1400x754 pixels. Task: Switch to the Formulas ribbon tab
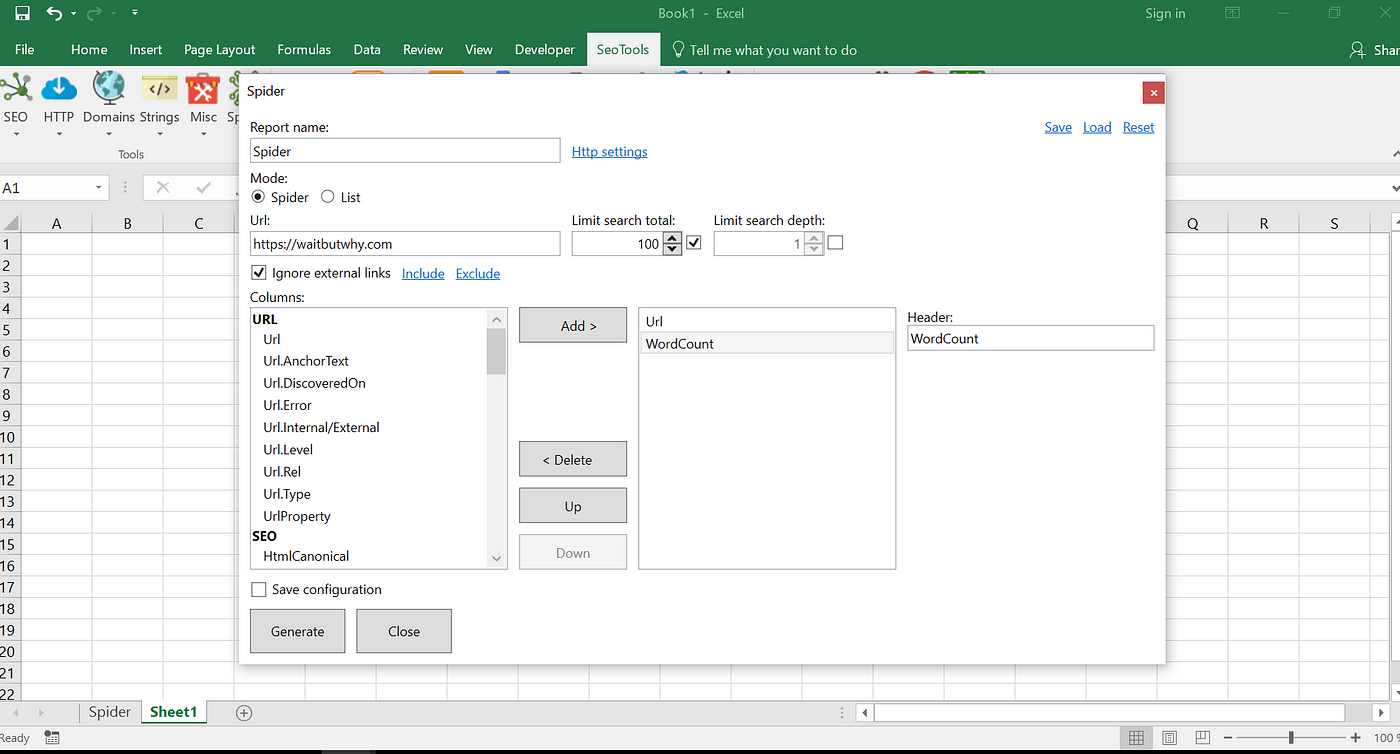click(304, 49)
